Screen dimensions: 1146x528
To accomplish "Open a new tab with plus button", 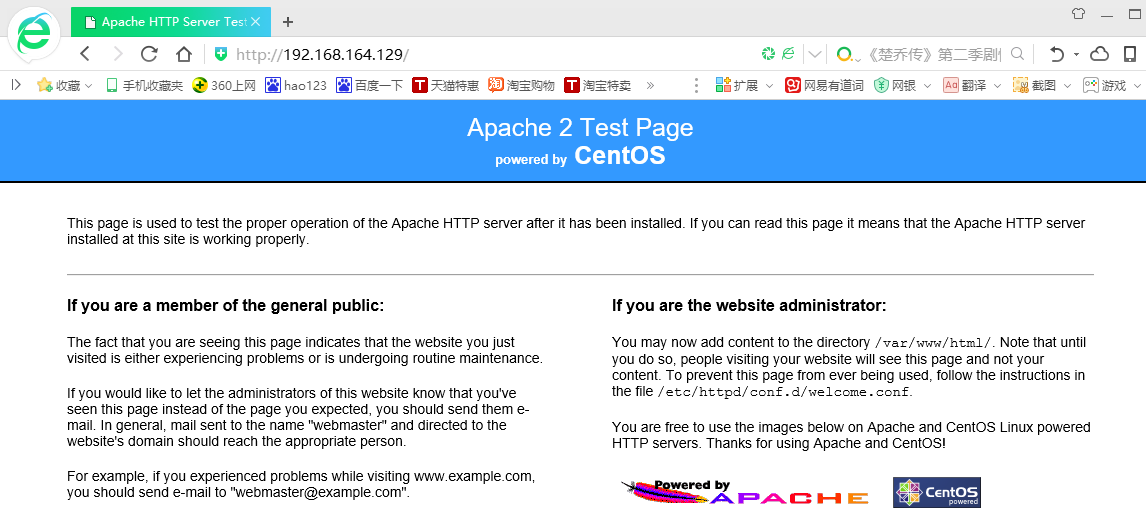I will [x=288, y=21].
